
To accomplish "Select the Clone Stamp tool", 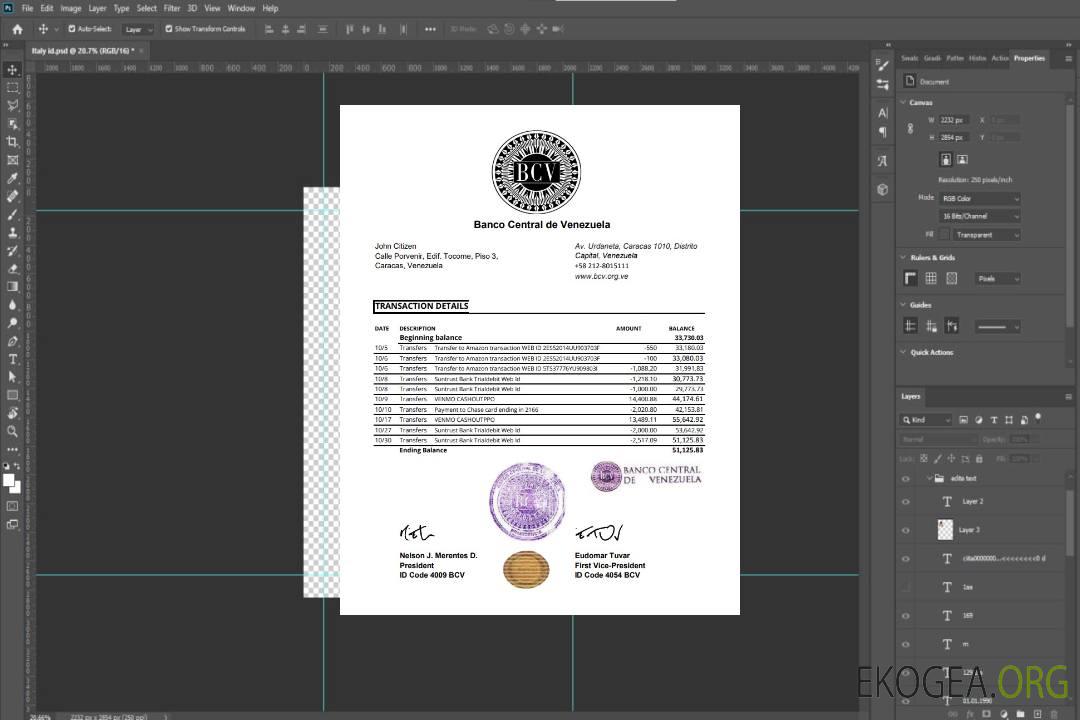I will (12, 233).
